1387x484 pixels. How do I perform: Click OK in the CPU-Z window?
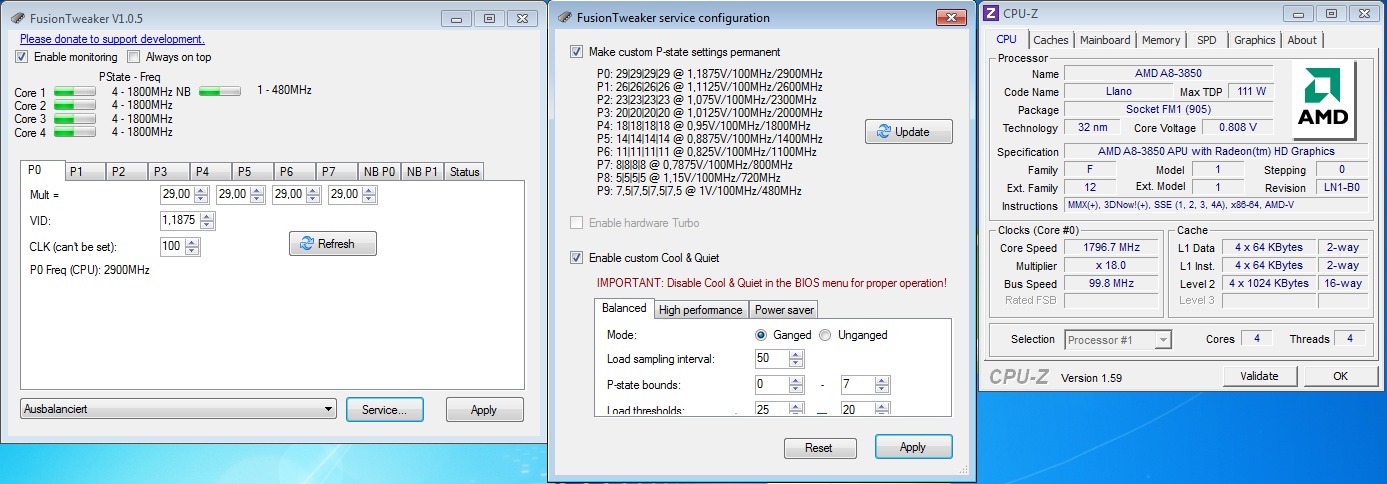[x=1340, y=376]
